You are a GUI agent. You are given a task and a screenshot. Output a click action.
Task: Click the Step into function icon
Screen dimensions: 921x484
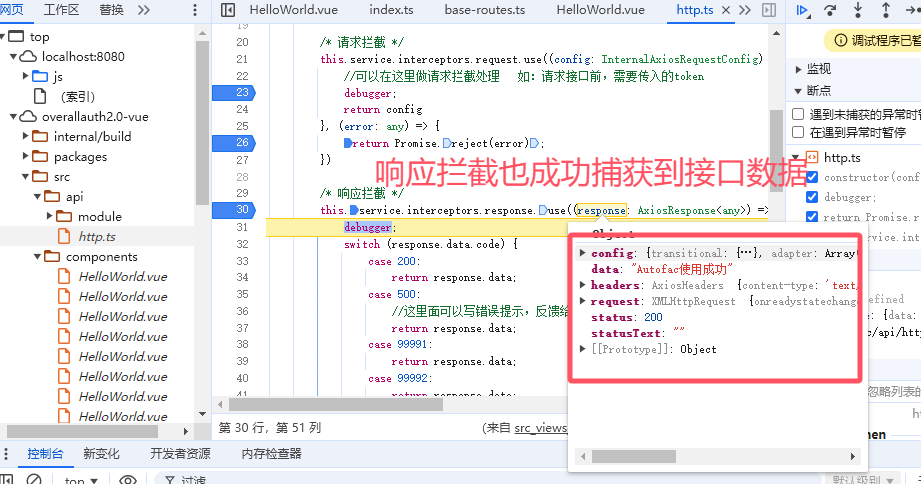click(857, 10)
